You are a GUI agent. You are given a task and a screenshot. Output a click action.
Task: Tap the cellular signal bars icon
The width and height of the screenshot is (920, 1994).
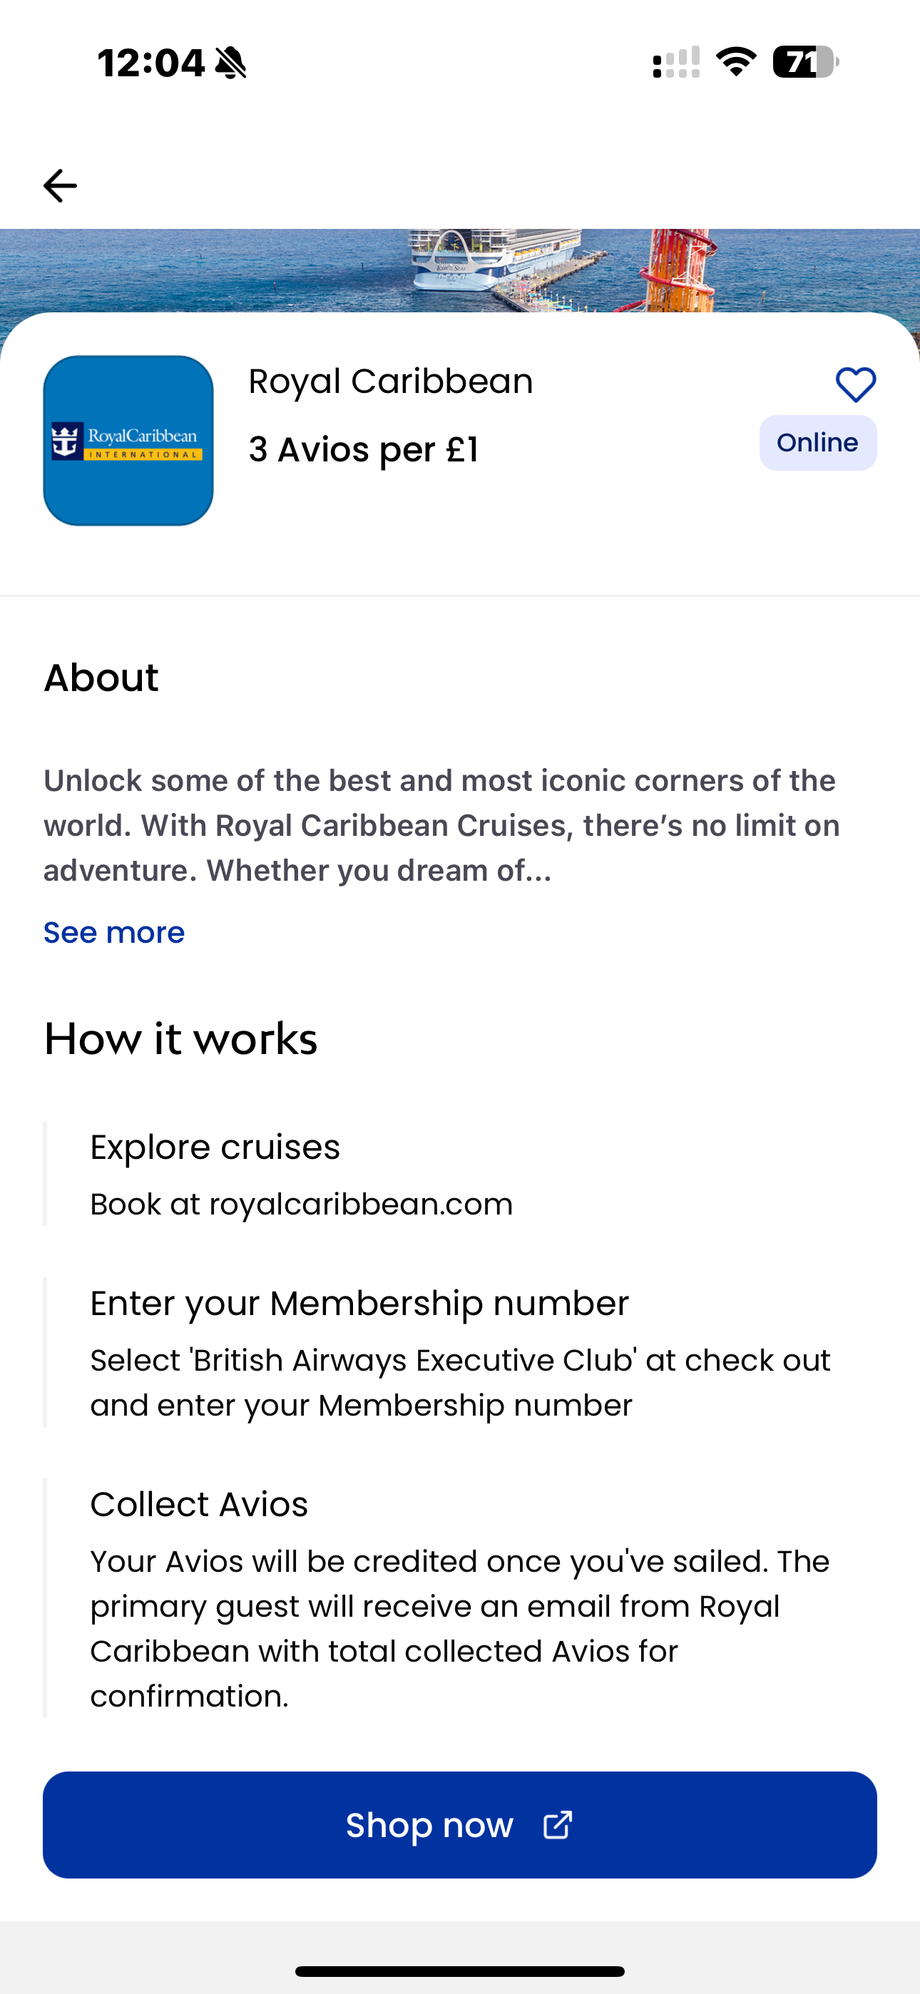676,63
